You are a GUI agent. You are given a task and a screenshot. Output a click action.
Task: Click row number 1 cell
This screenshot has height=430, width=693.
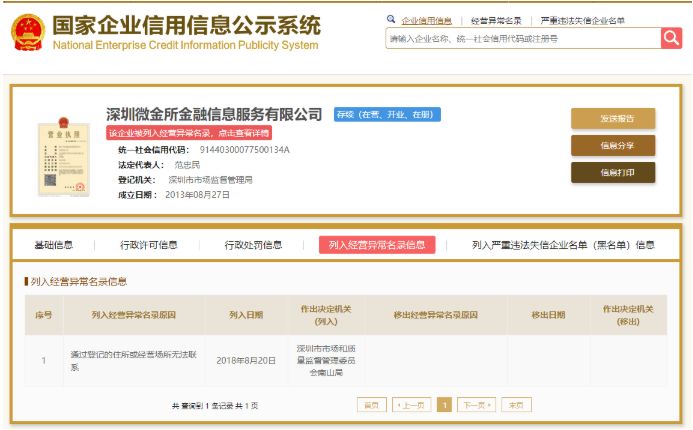coord(44,361)
